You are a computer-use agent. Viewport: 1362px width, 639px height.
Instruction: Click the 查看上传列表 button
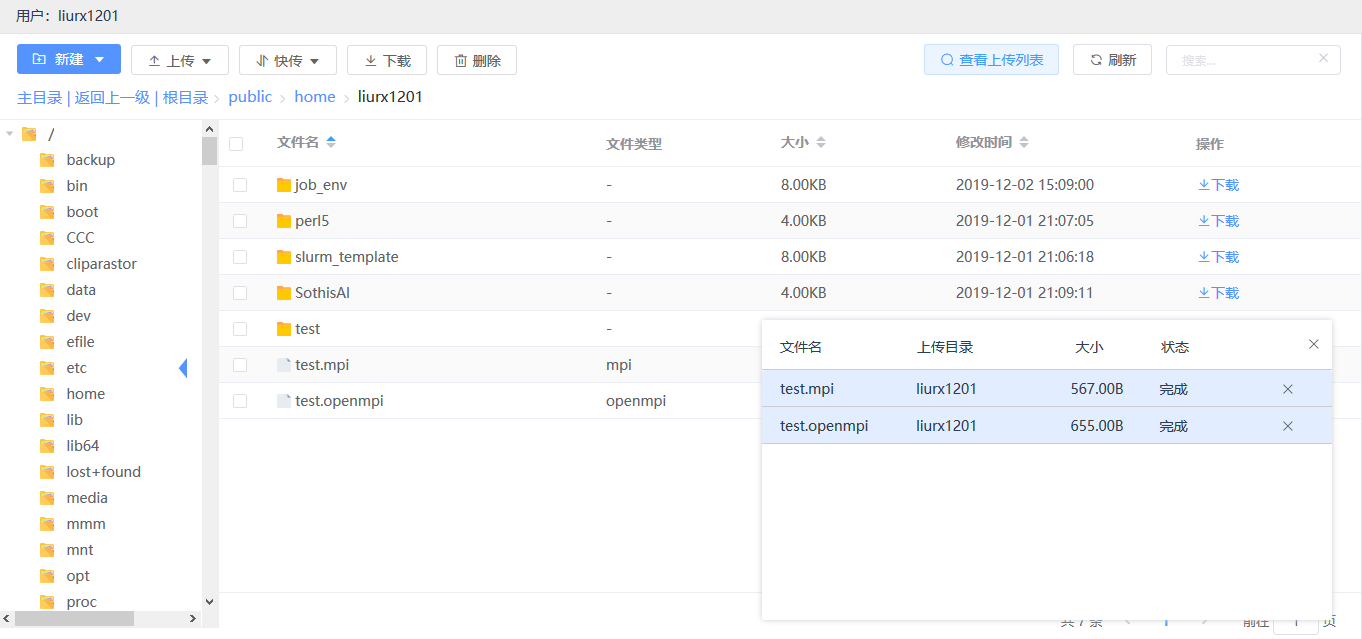991,60
